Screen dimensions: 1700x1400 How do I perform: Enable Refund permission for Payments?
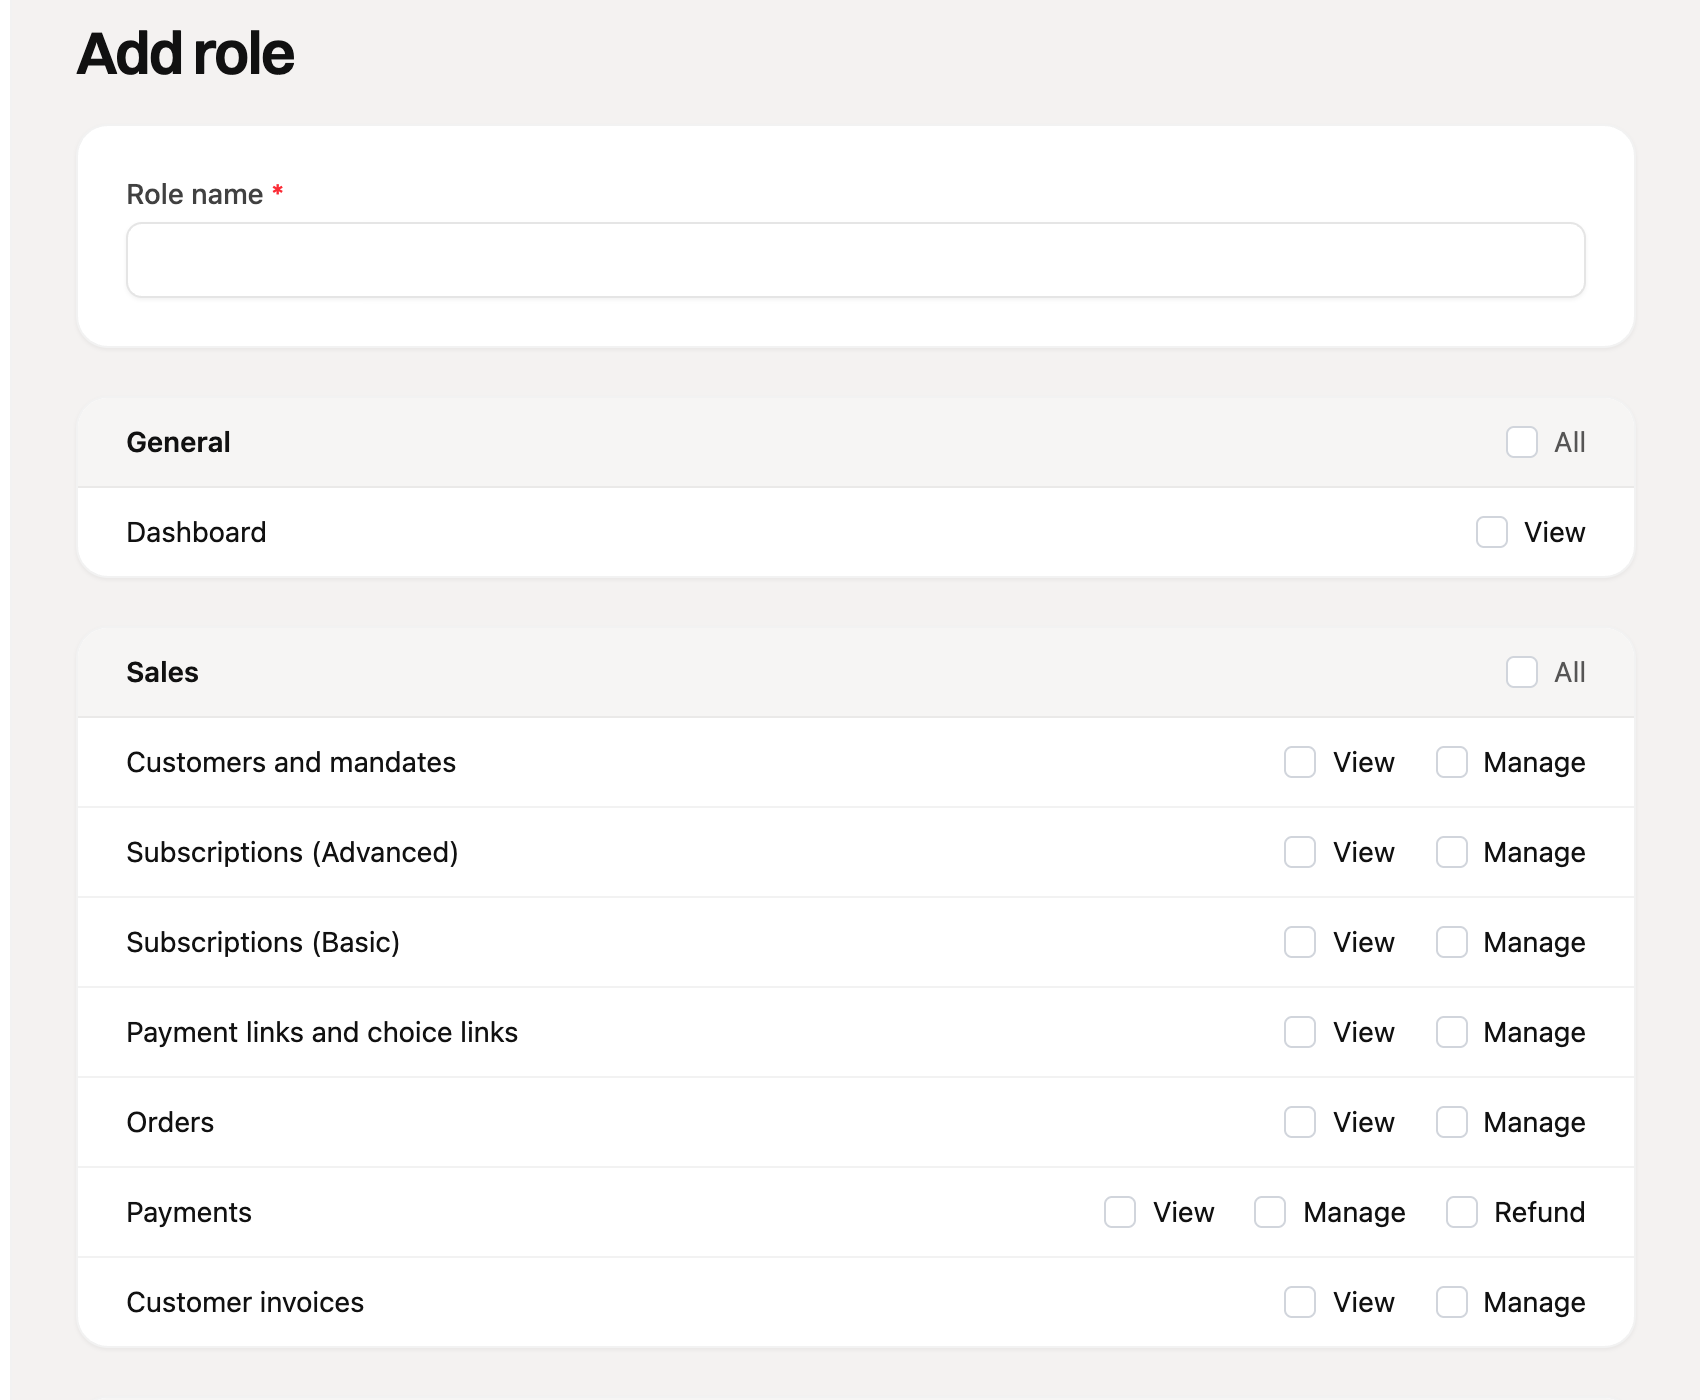[x=1462, y=1212]
